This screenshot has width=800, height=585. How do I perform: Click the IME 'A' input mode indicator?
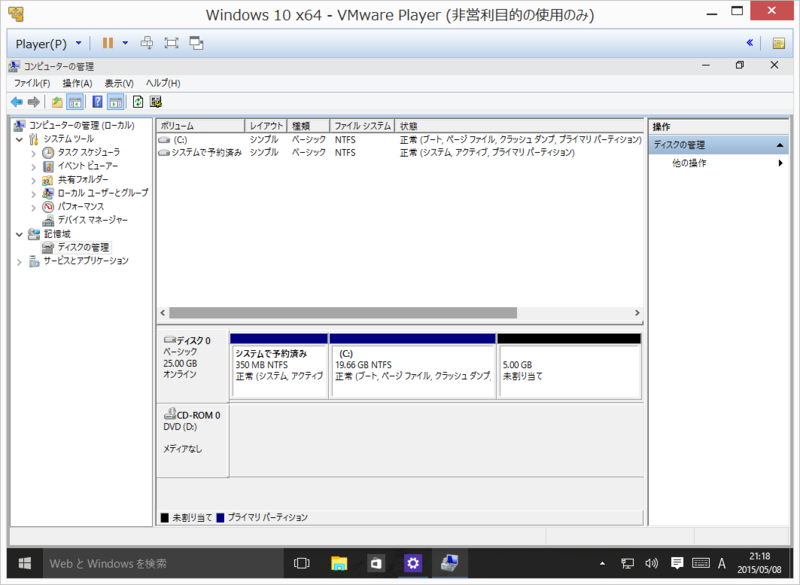[x=721, y=564]
